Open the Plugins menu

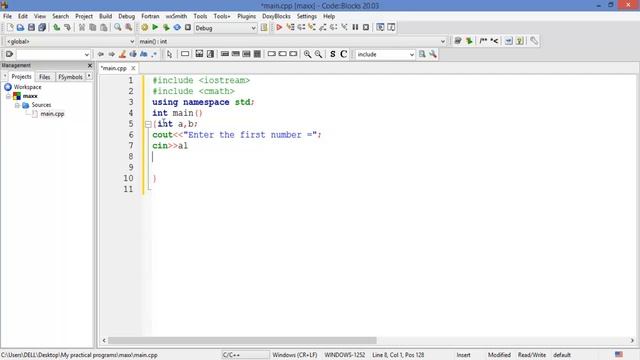[246, 16]
